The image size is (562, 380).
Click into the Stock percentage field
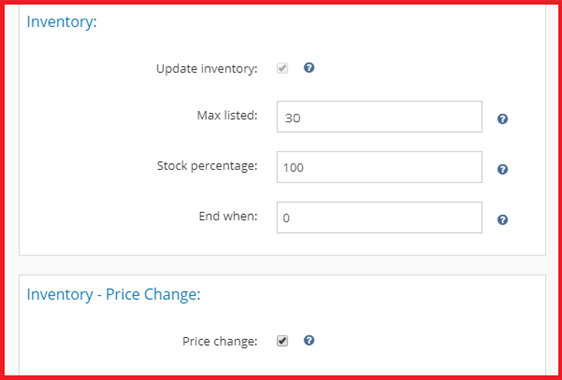380,167
